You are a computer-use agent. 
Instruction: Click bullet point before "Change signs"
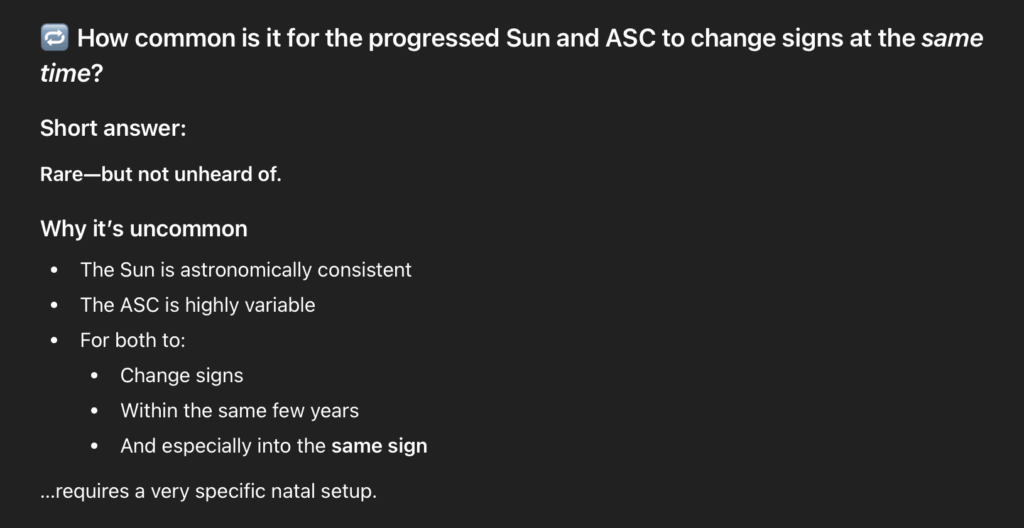[95, 377]
